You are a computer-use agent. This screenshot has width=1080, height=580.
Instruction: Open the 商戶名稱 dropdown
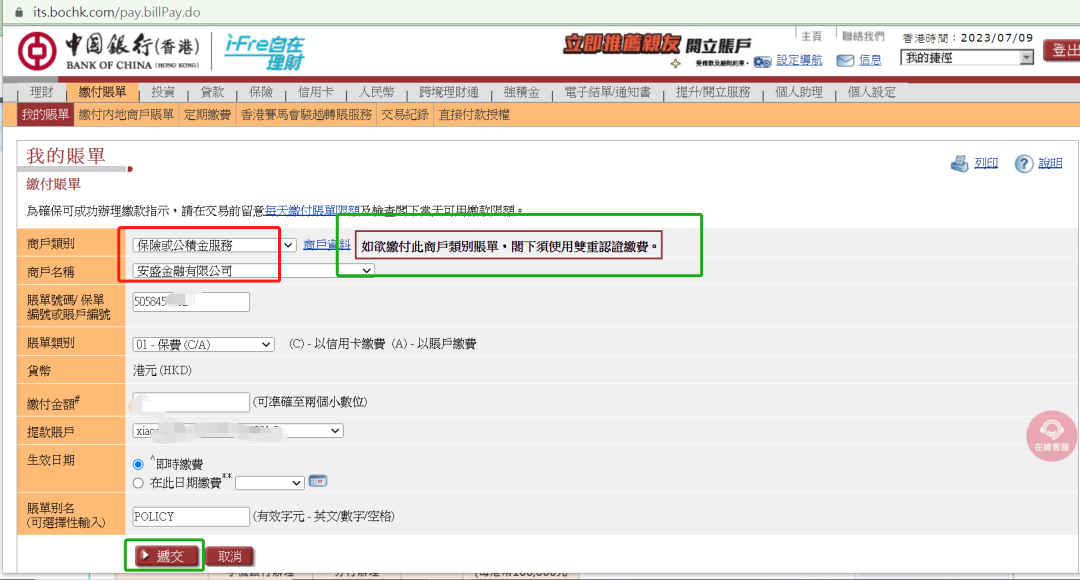point(253,271)
